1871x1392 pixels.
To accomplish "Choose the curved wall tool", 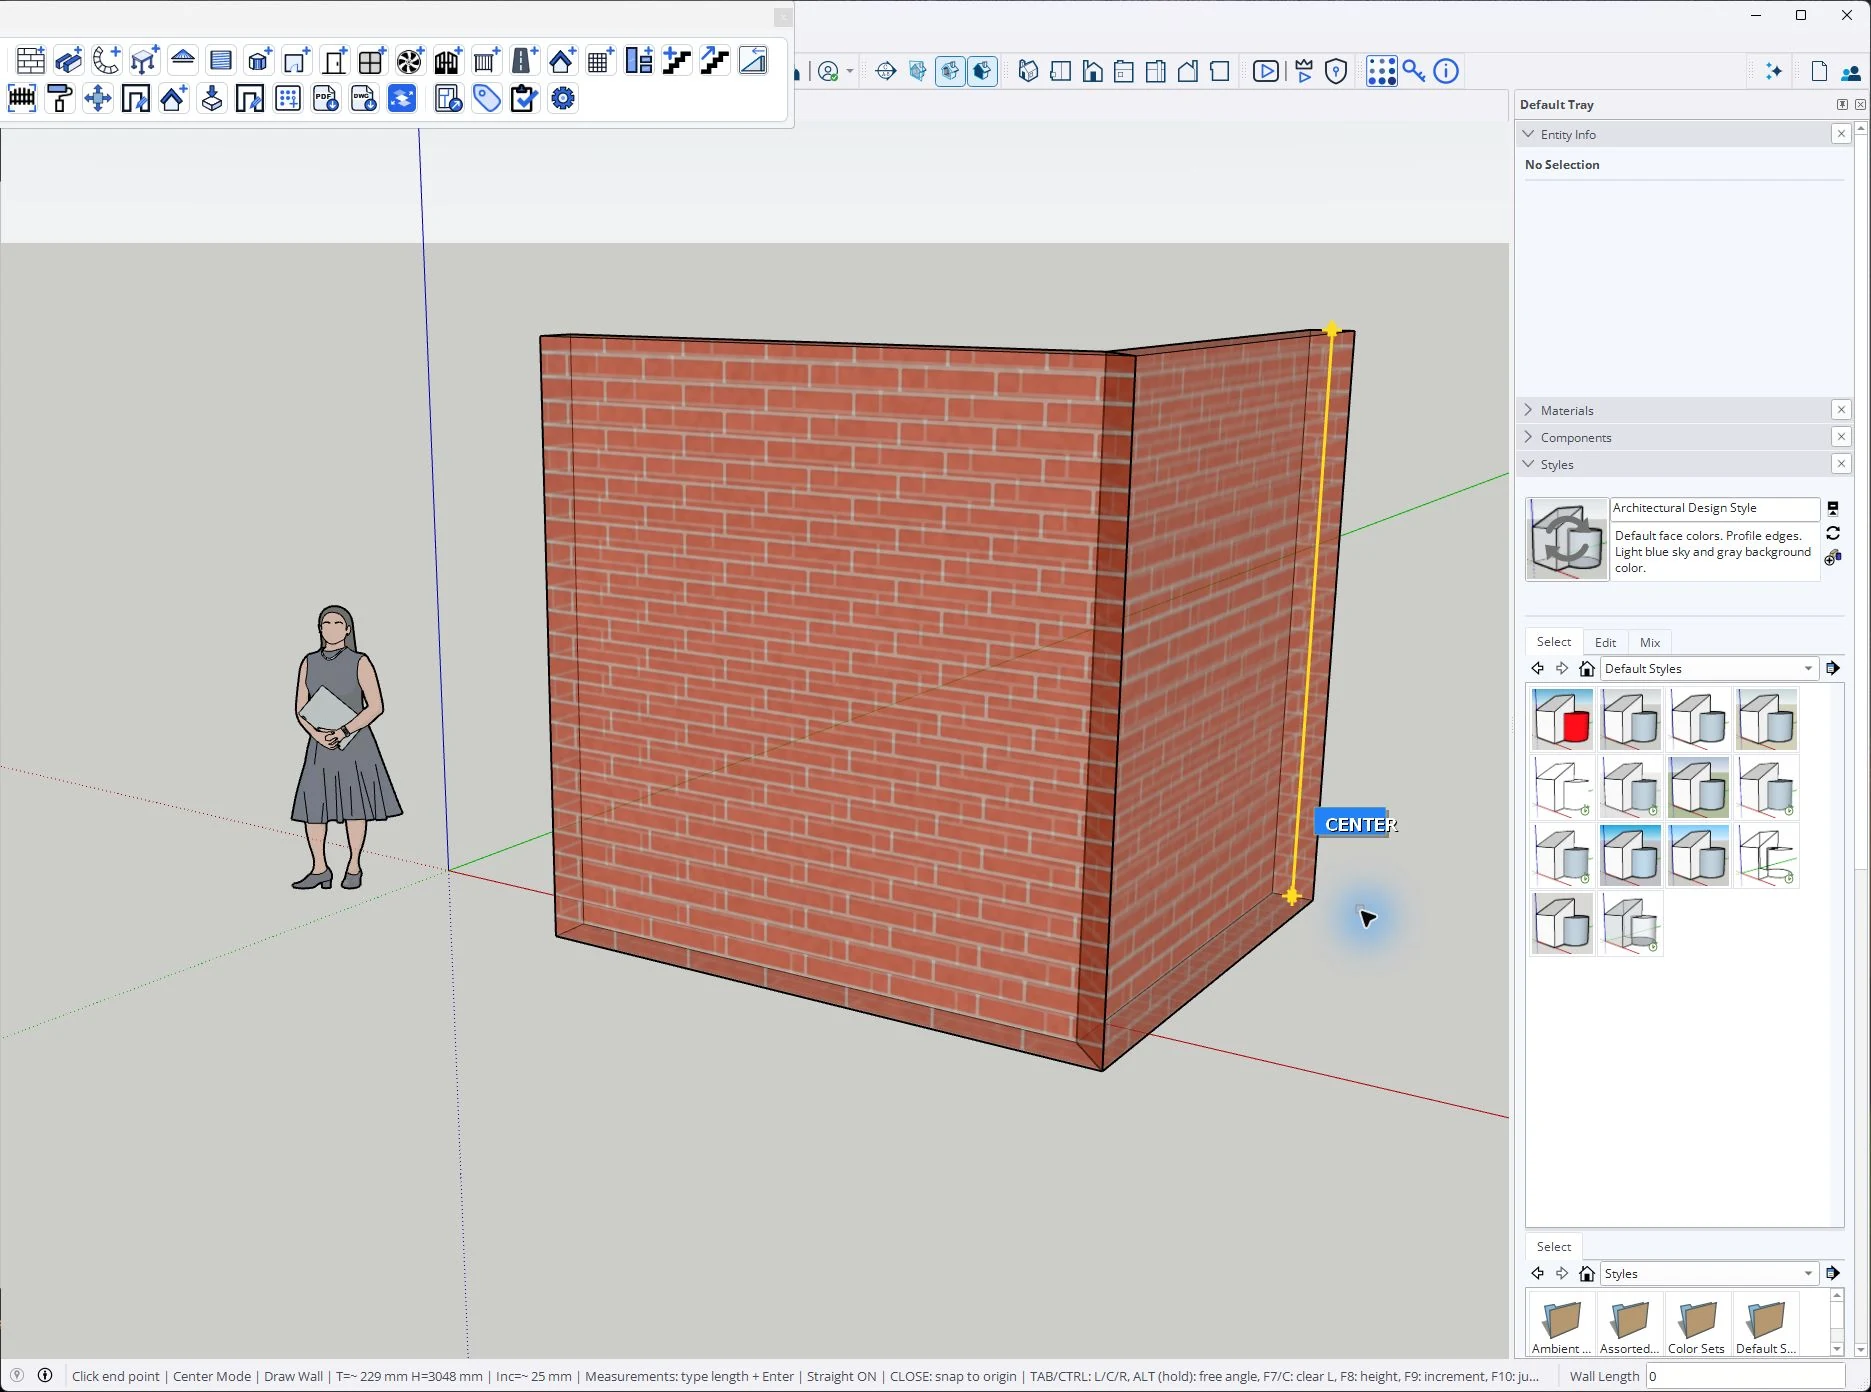I will click(106, 61).
